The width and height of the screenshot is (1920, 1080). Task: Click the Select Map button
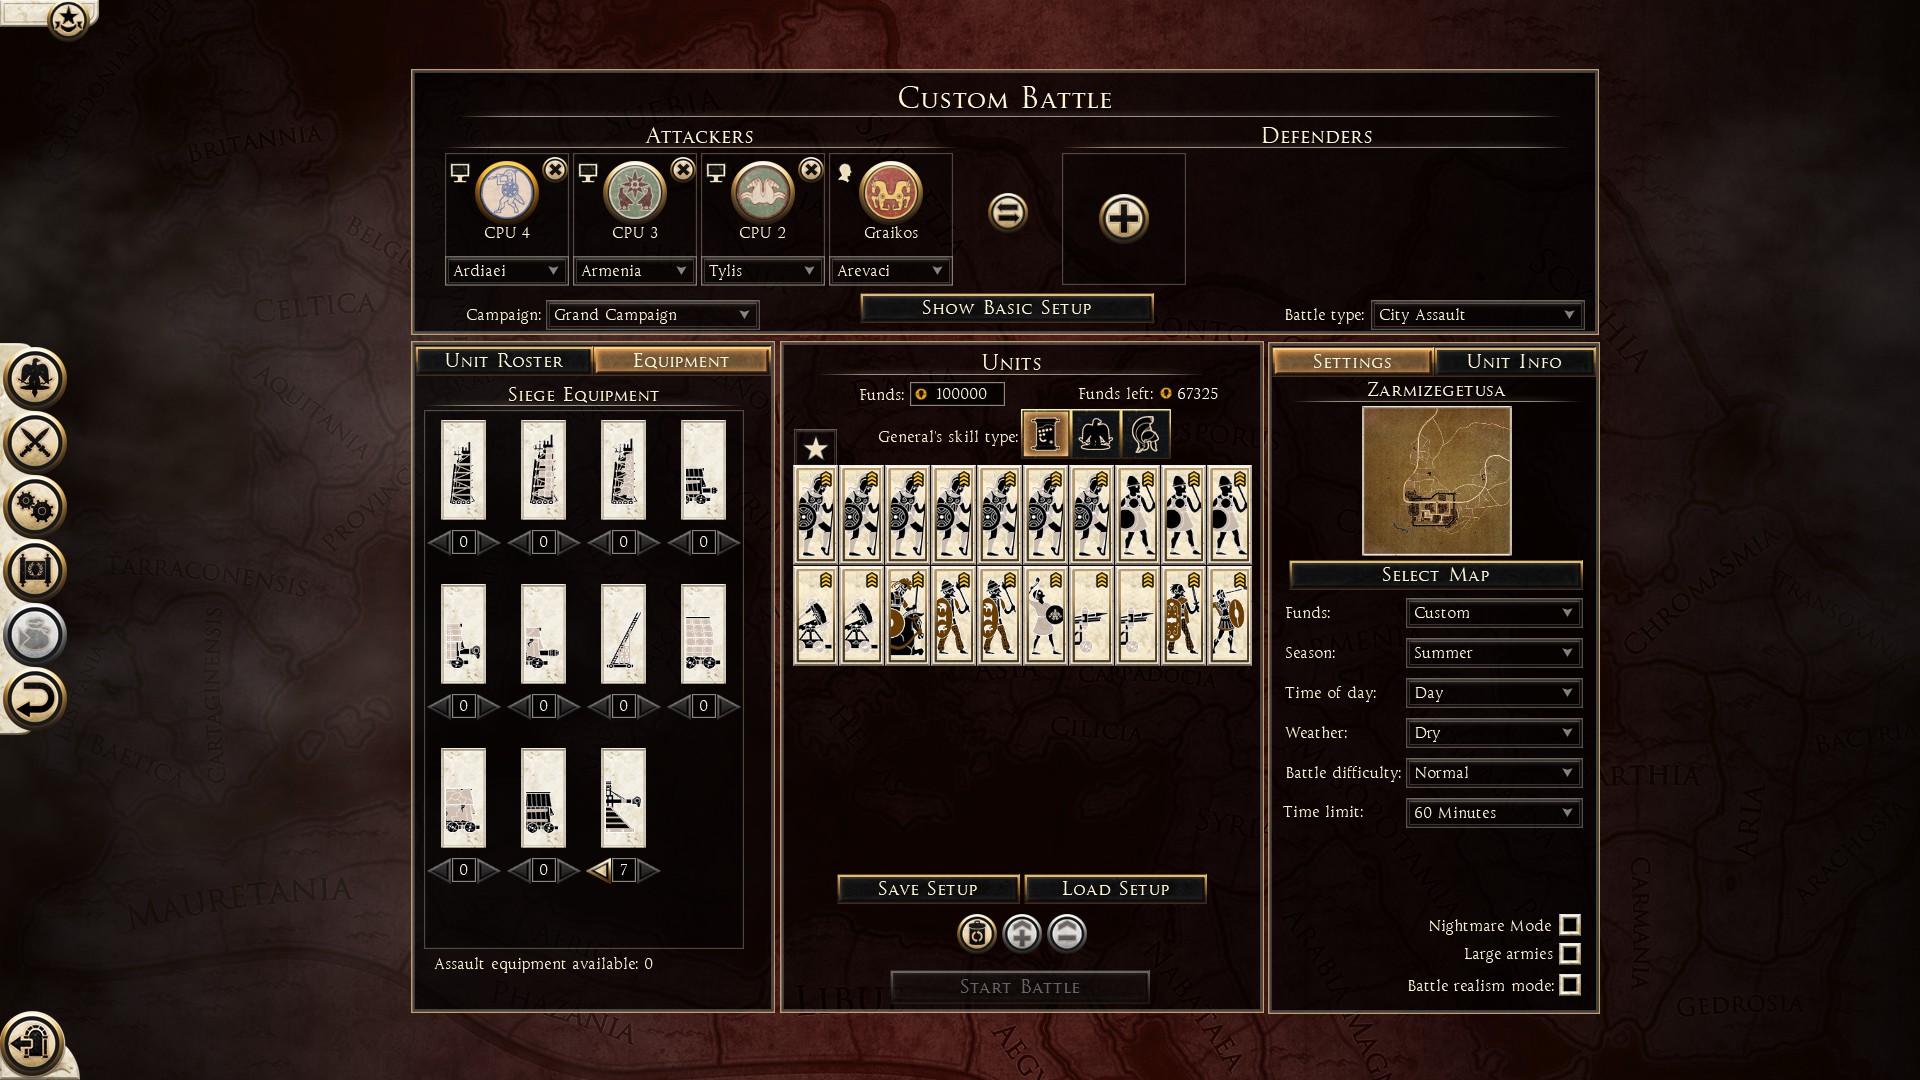click(1435, 575)
